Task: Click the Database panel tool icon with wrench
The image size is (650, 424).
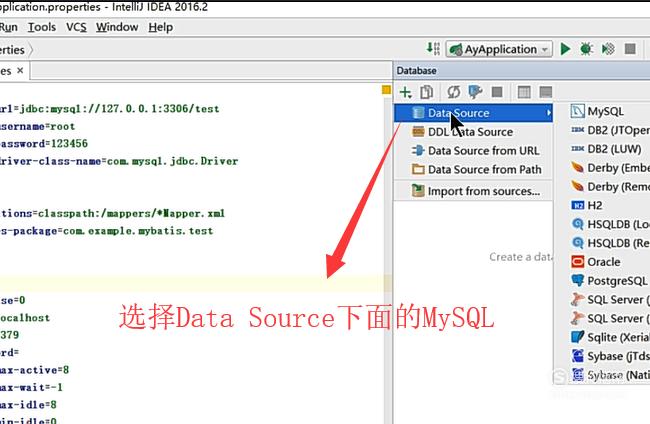Action: pos(475,92)
